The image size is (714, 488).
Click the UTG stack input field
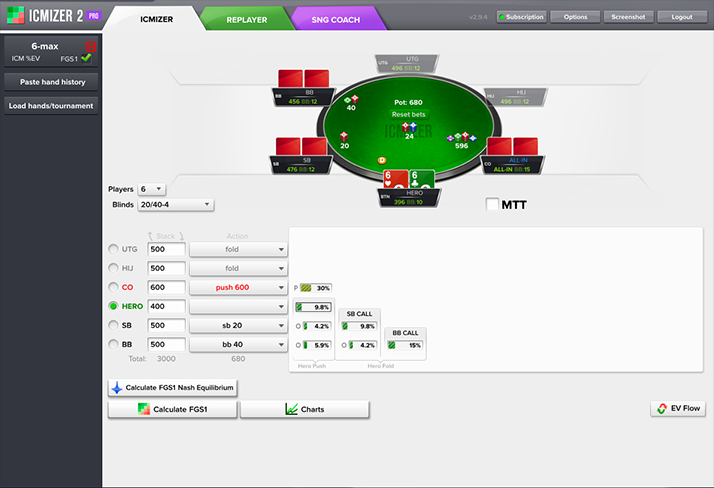pos(166,249)
